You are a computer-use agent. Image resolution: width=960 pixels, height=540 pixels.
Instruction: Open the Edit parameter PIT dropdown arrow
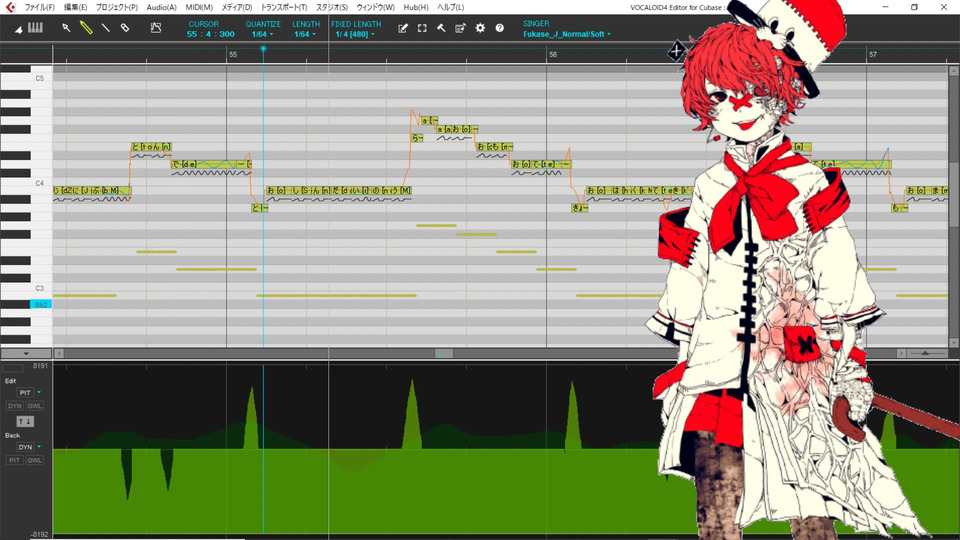tap(39, 392)
